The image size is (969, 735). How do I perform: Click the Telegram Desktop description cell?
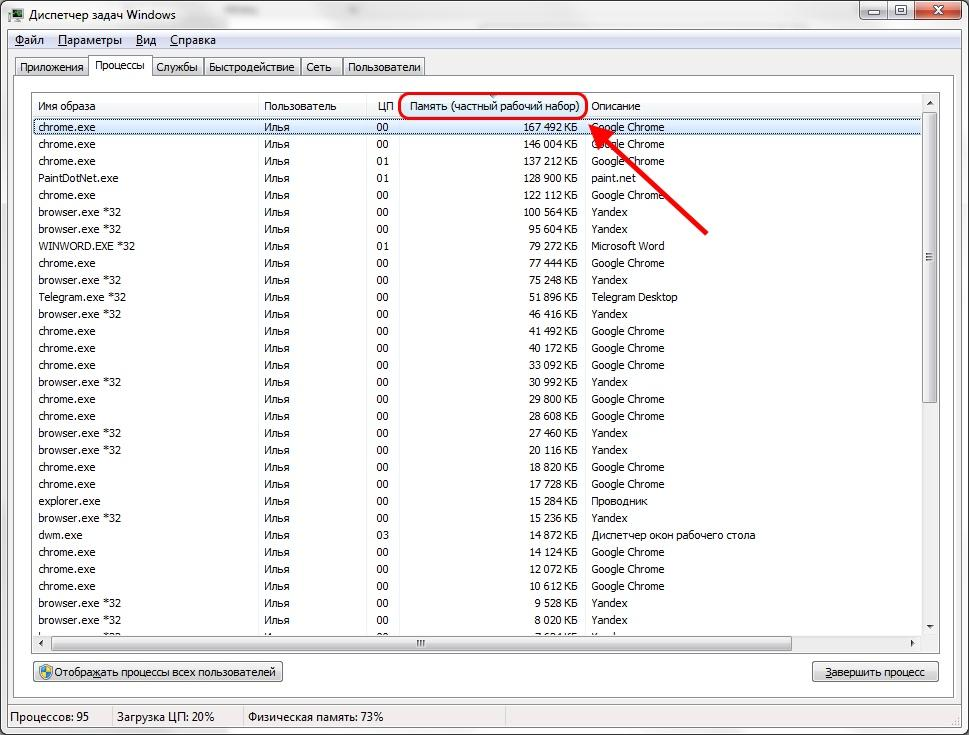click(634, 297)
